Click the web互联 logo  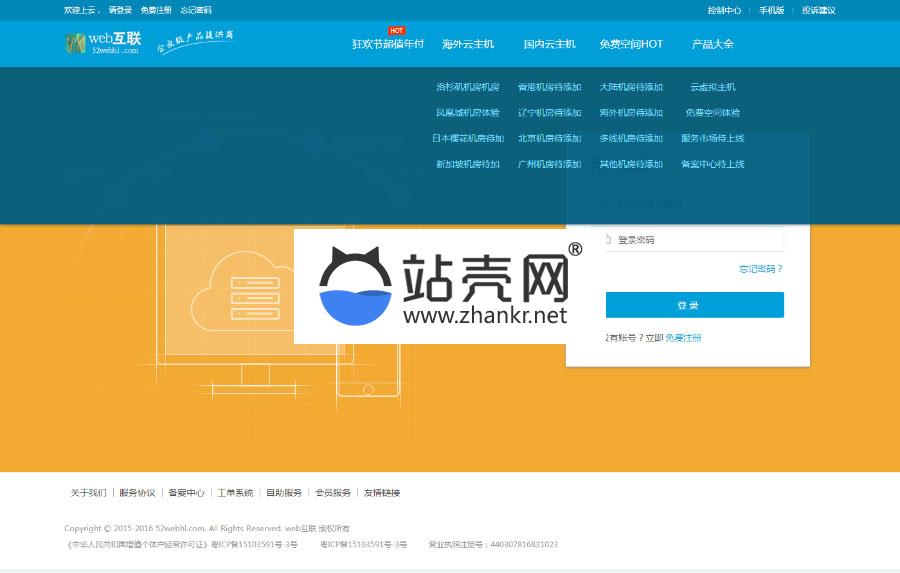pyautogui.click(x=103, y=43)
